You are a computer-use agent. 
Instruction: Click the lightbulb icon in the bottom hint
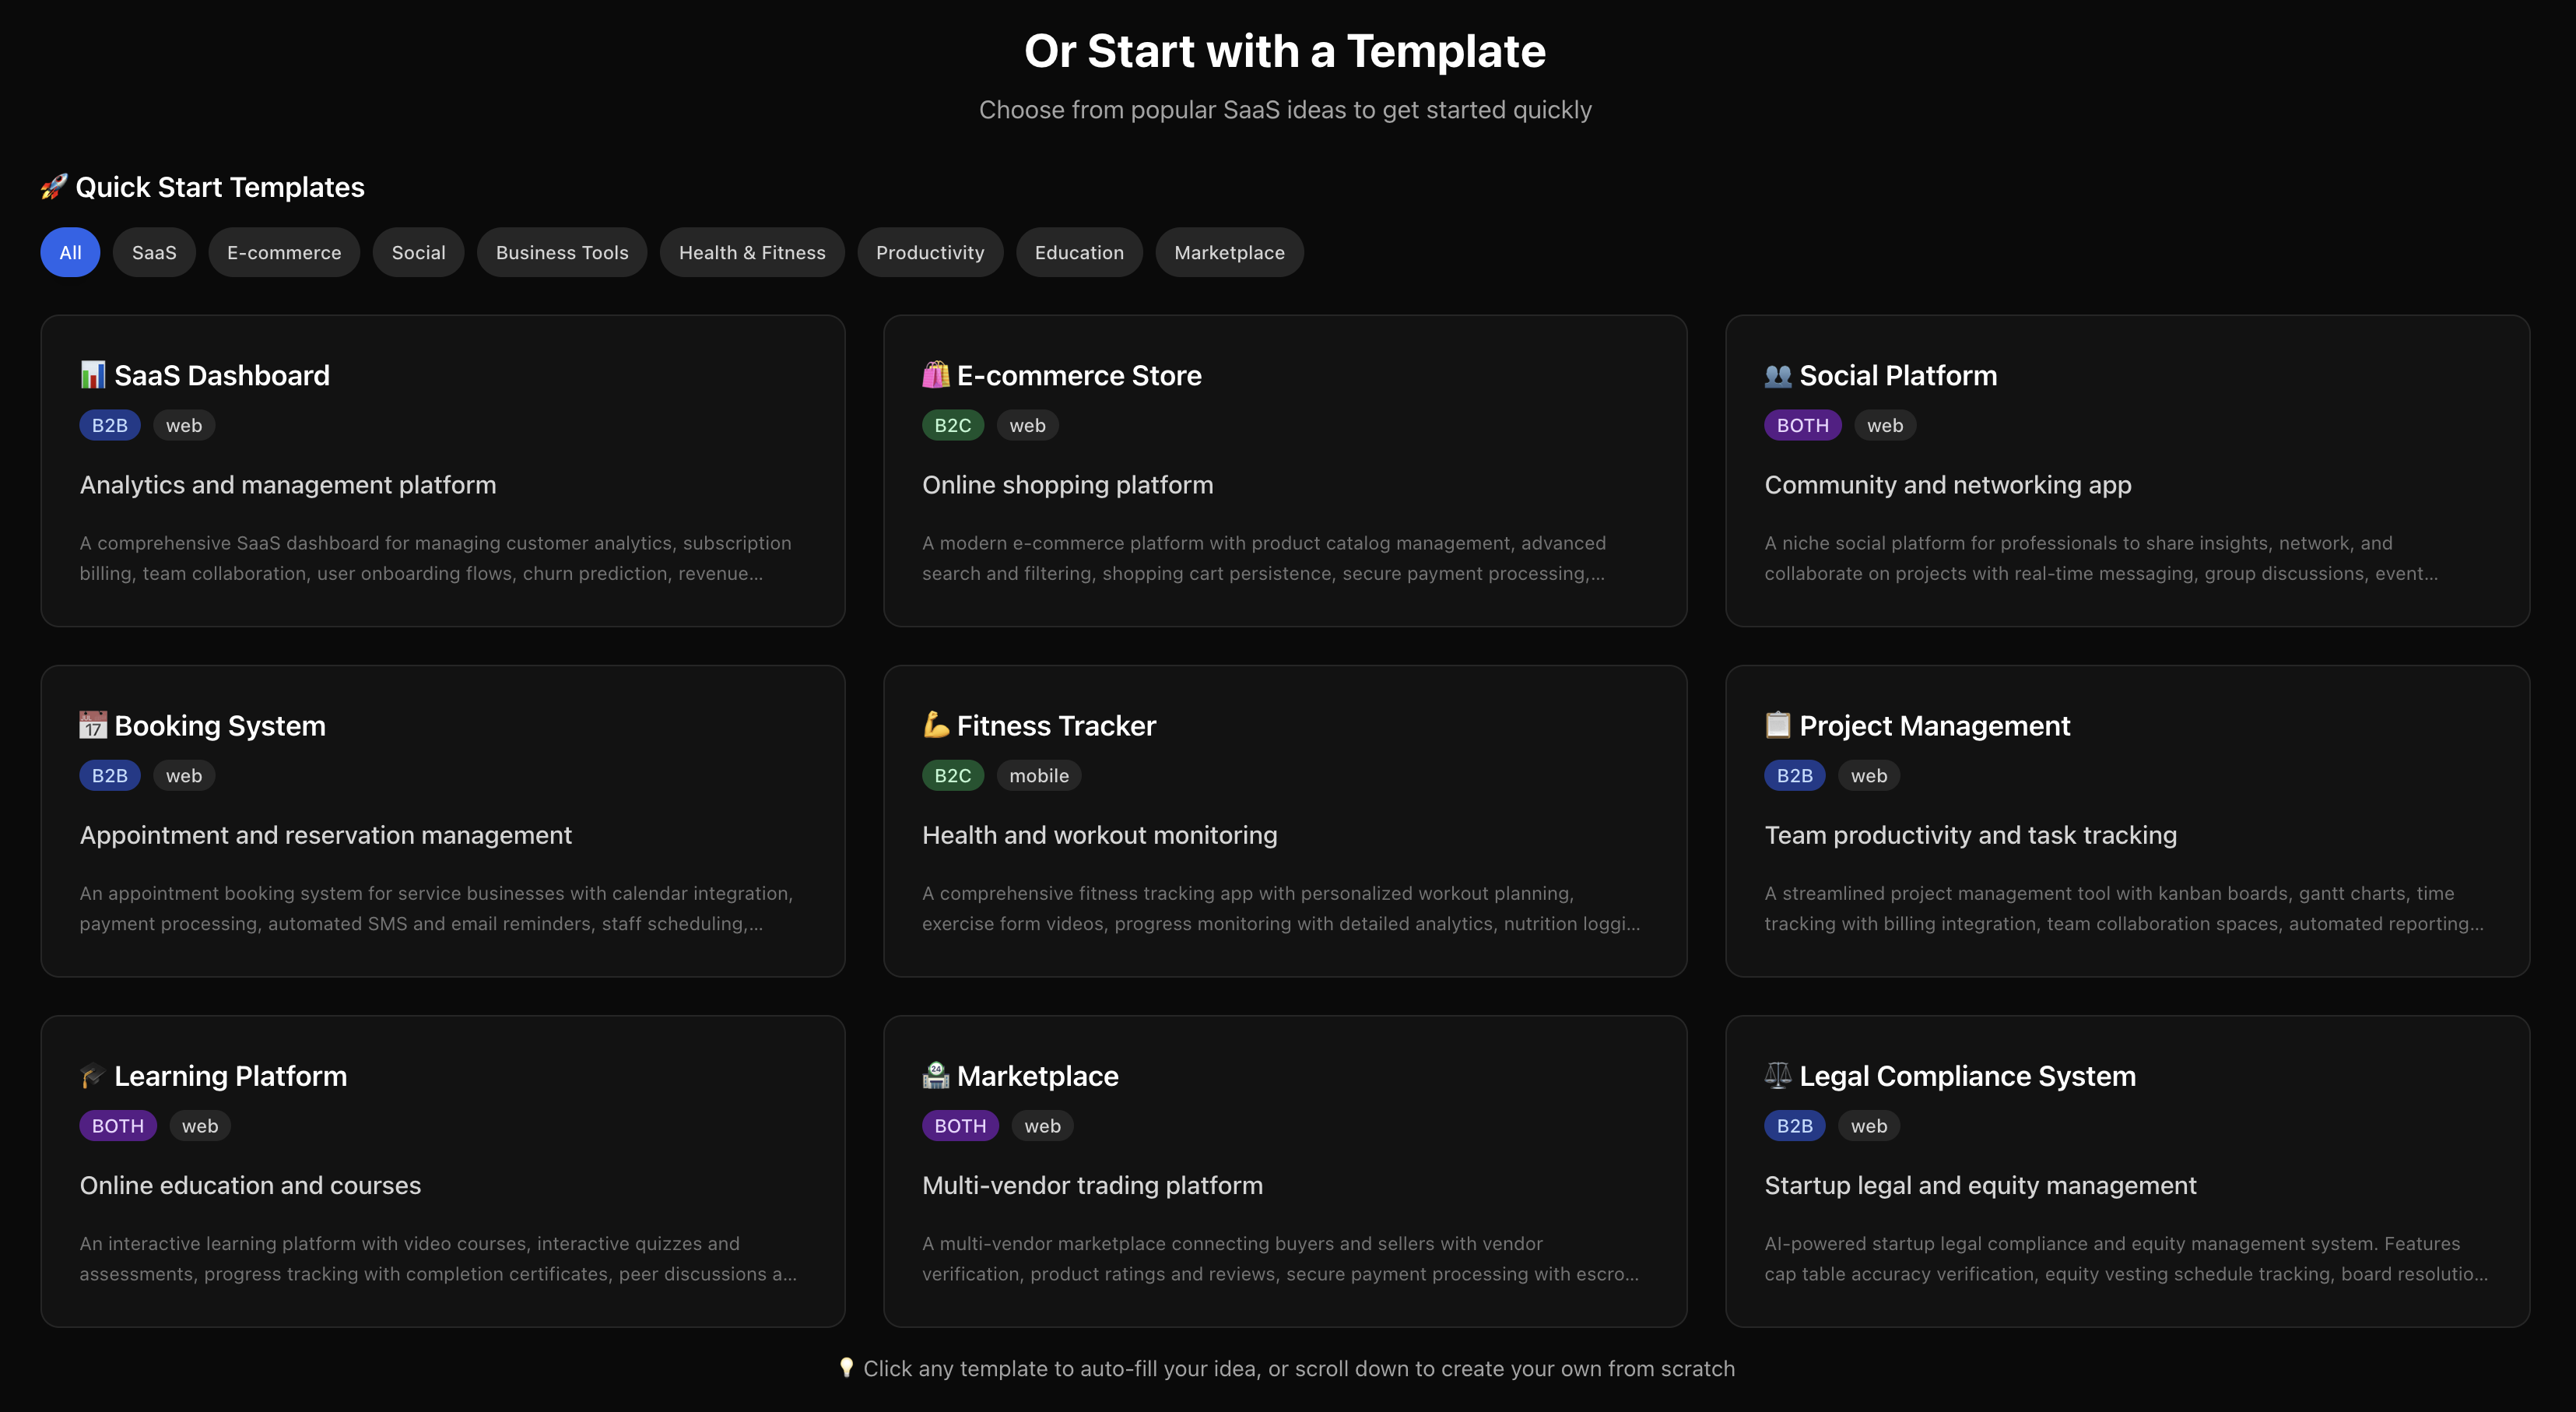tap(847, 1368)
